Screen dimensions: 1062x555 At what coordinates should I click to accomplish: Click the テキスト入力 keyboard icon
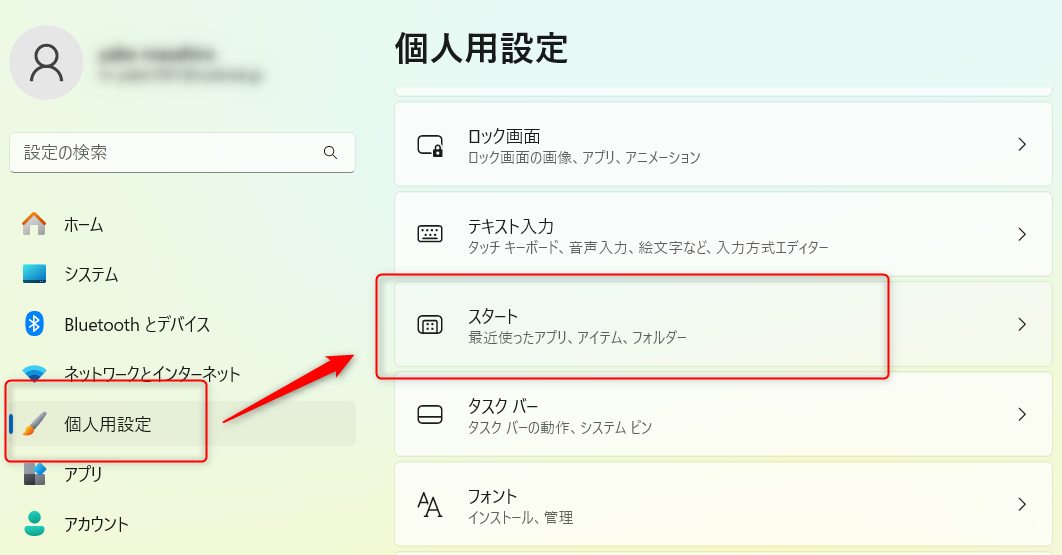tap(430, 234)
